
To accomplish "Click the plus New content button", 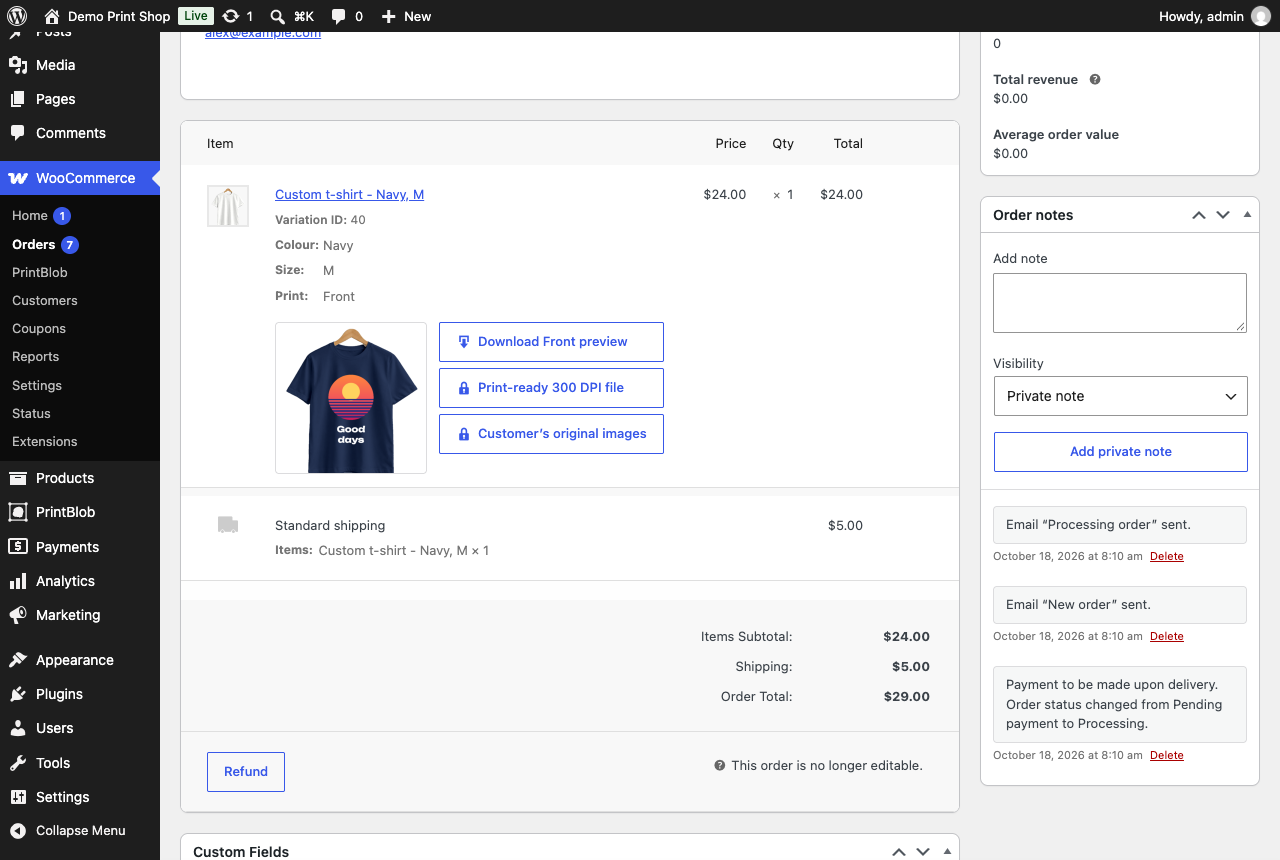I will pos(406,16).
